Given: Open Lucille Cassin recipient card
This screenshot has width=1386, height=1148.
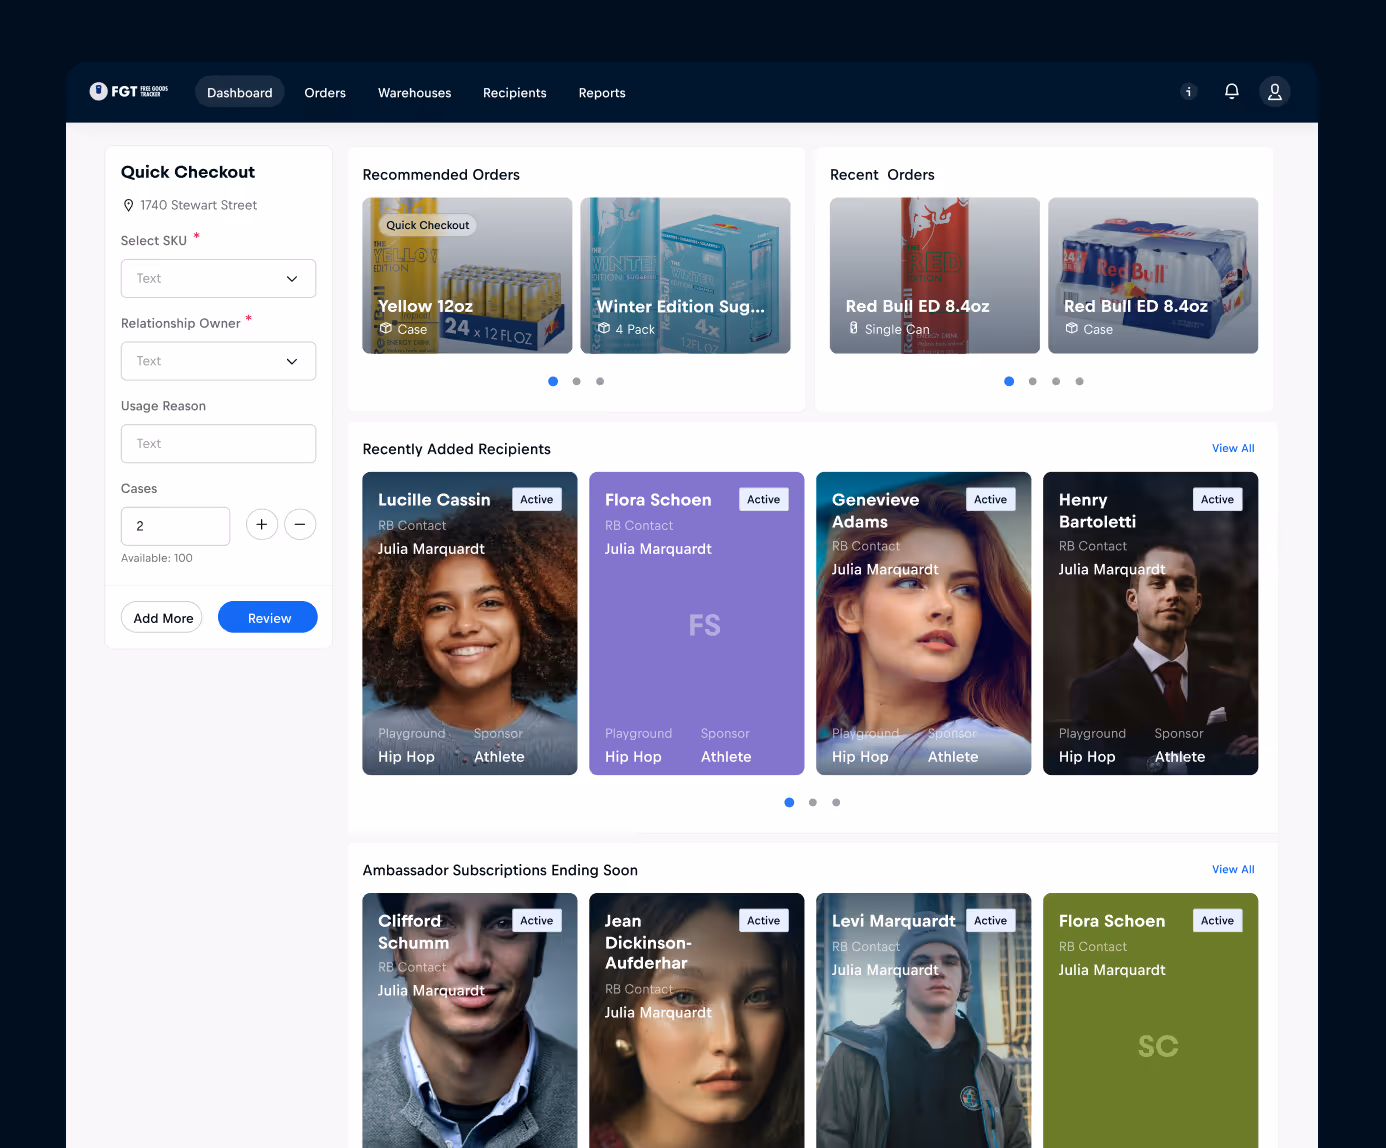Looking at the screenshot, I should coord(470,624).
